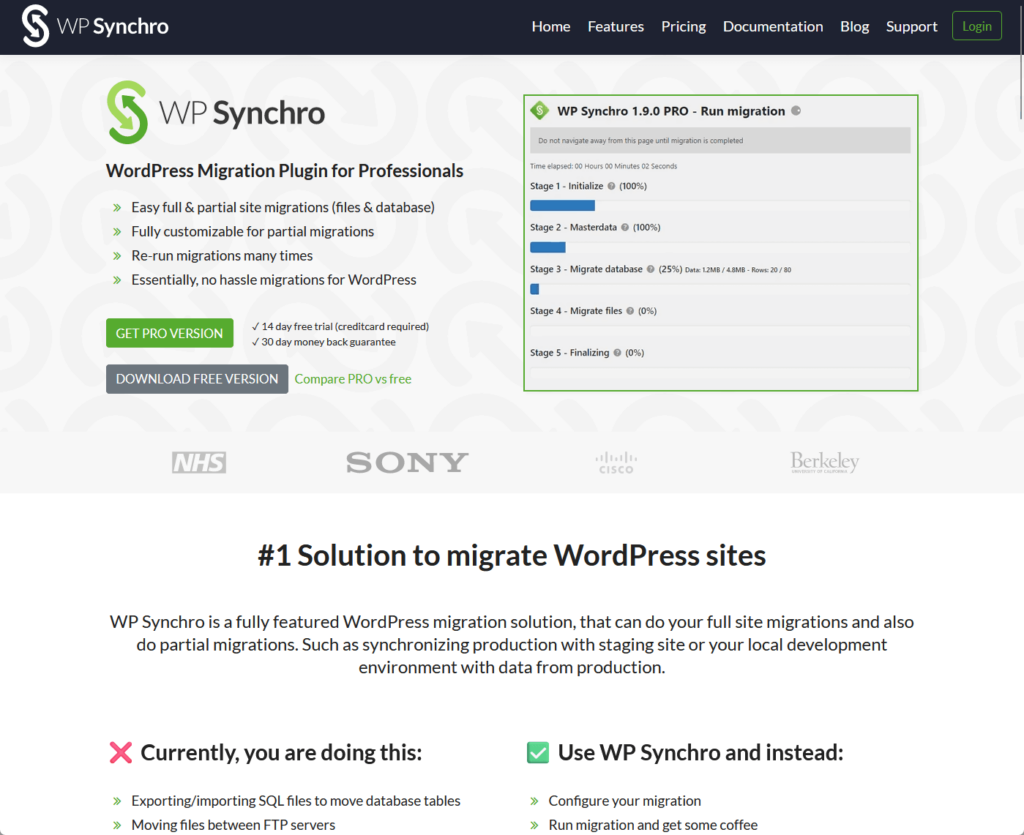Click the help icon next to Stage 5 Finalizing
The image size is (1024, 835).
[x=617, y=353]
